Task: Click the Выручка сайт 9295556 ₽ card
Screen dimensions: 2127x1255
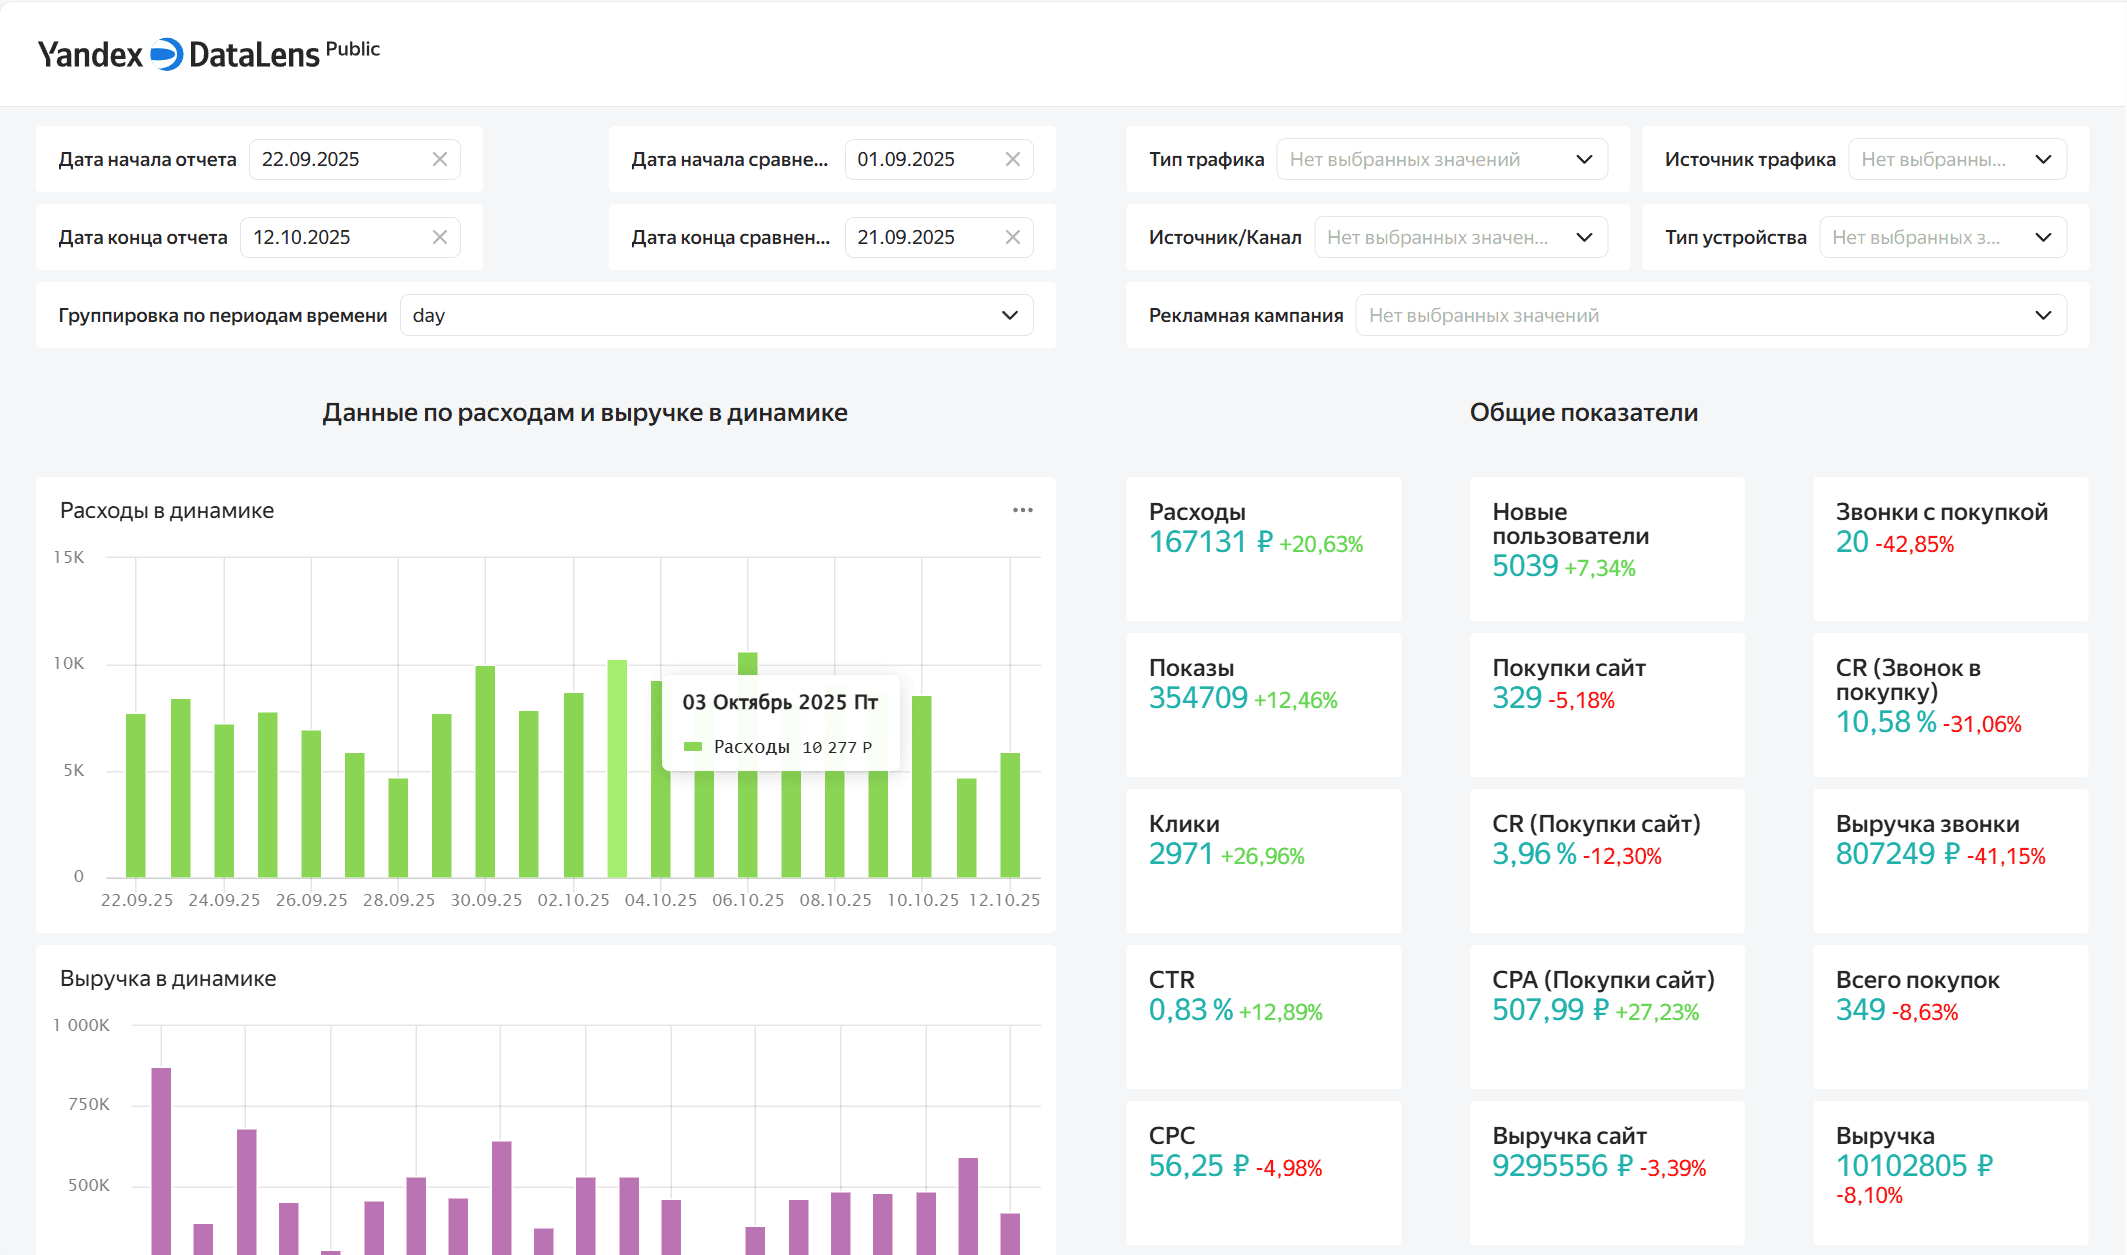Action: click(x=1606, y=1172)
